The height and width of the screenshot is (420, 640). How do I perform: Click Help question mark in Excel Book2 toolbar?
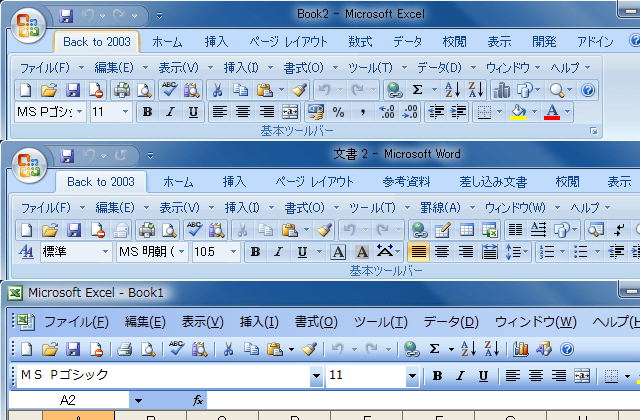point(587,90)
